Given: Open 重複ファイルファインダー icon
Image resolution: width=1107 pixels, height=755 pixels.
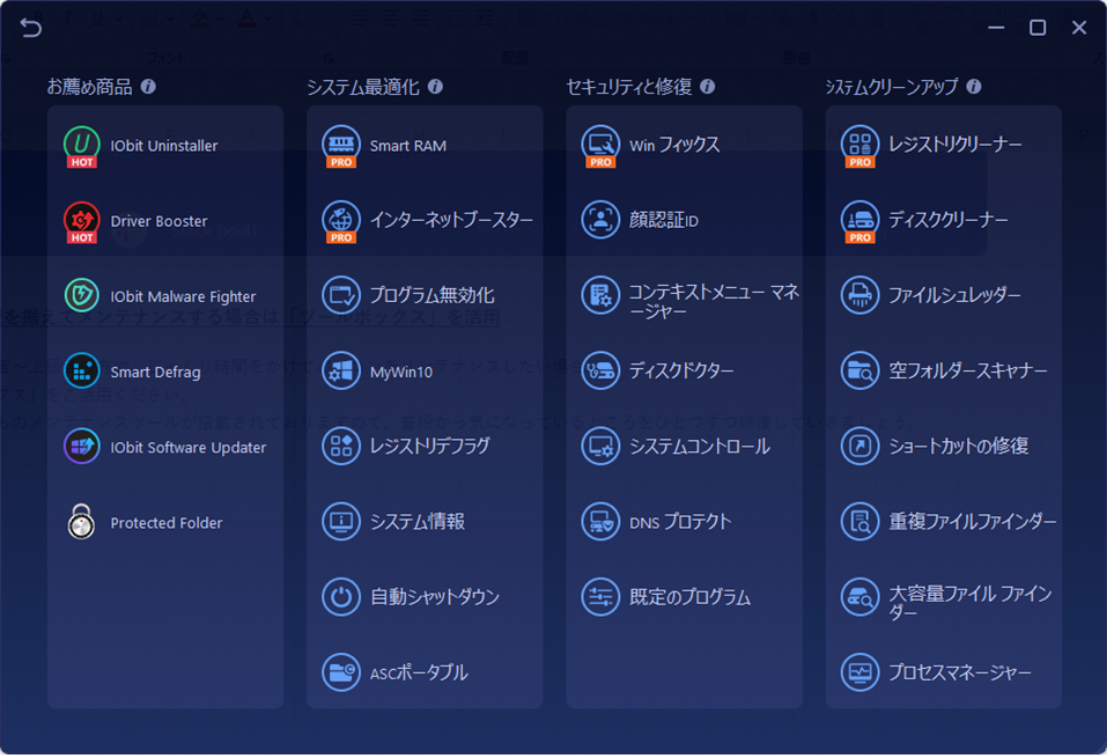Looking at the screenshot, I should click(x=860, y=521).
